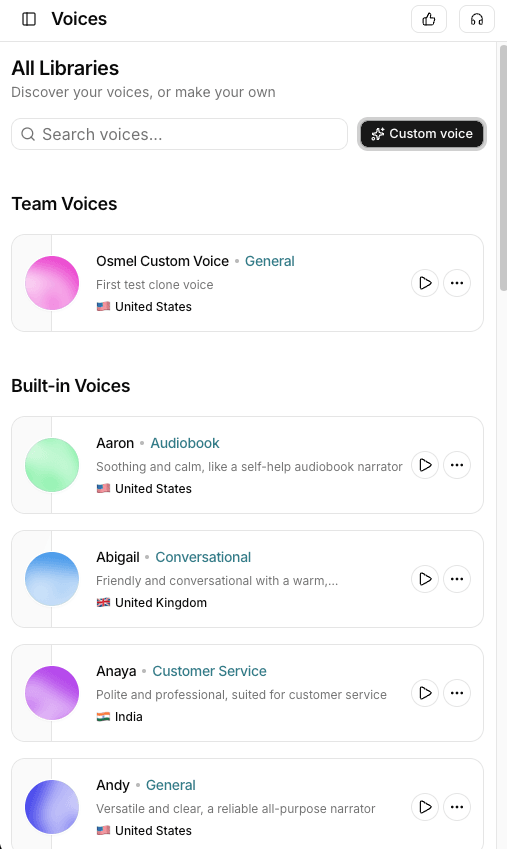Open more options for Anaya

tap(457, 693)
